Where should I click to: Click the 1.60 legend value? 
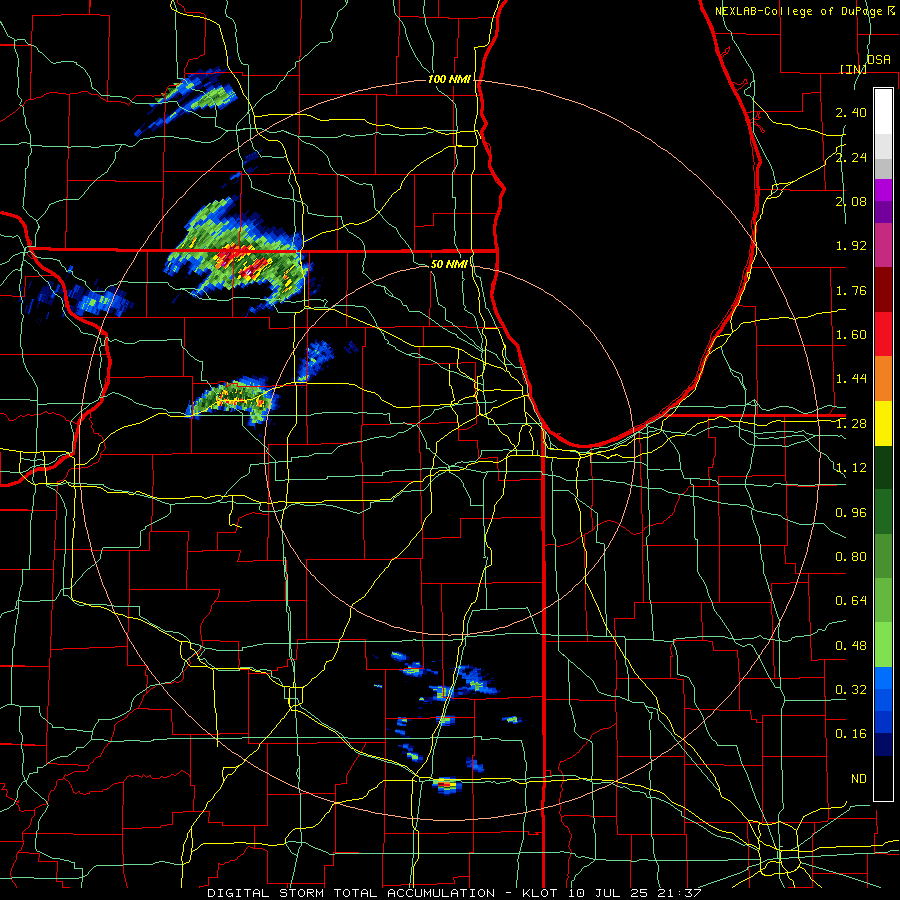coord(851,335)
